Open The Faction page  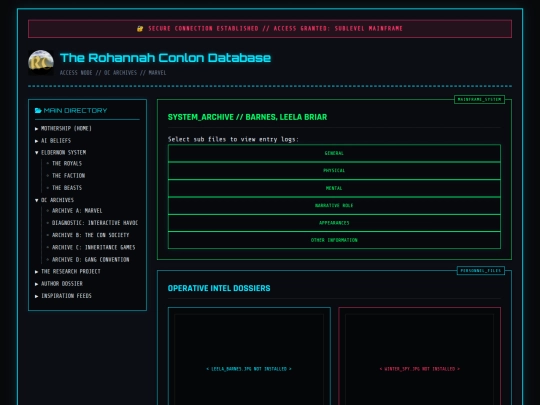click(68, 176)
